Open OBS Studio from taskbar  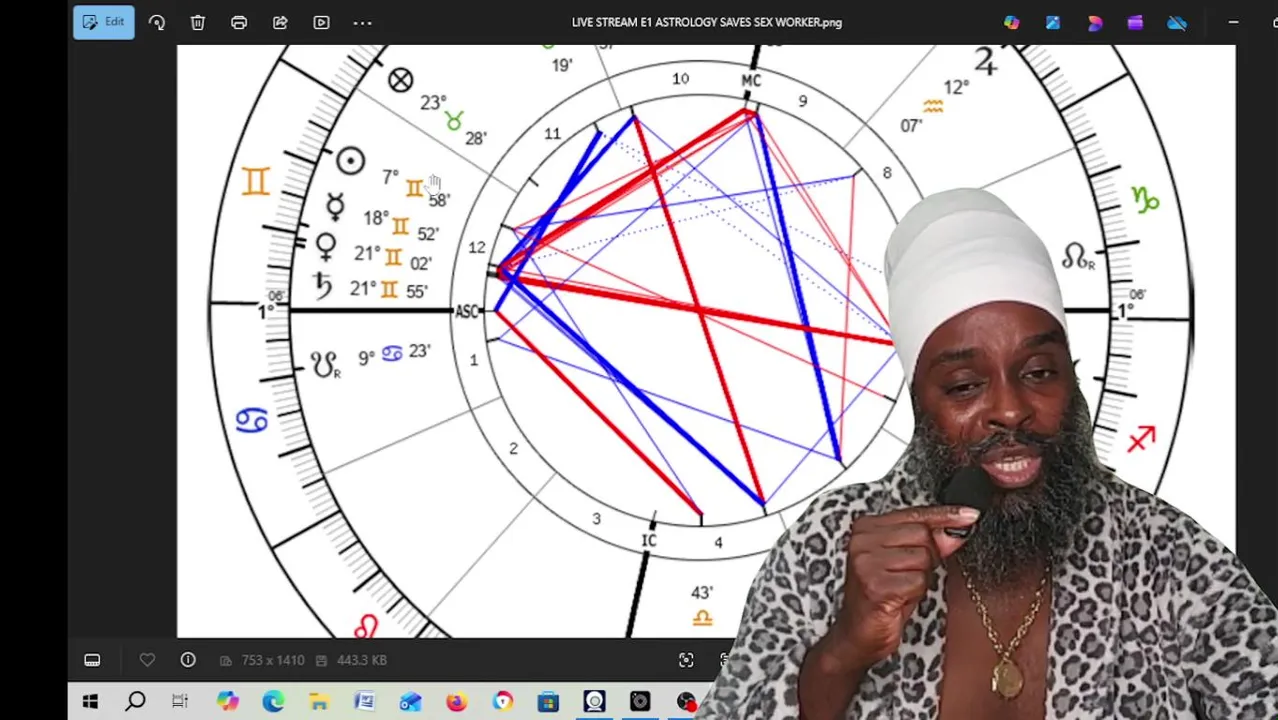point(686,702)
